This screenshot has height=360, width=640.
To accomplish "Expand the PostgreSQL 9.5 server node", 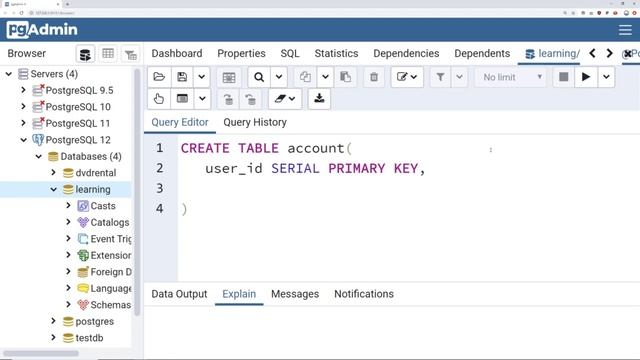I will [23, 90].
